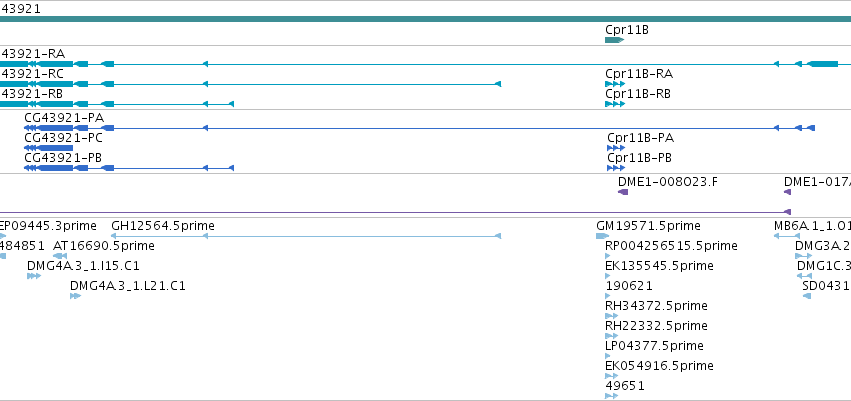Open the CG43921-PA label

(x=64, y=118)
